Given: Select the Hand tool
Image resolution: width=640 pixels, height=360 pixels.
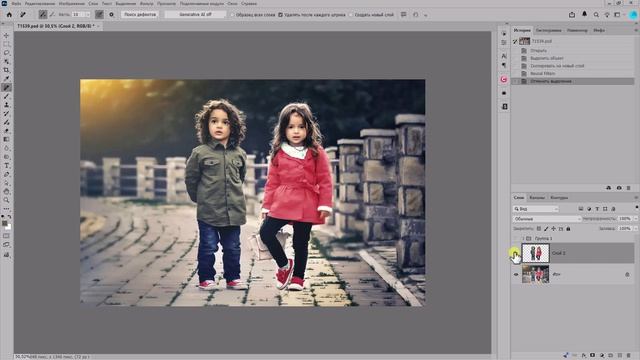Looking at the screenshot, I should click(6, 191).
